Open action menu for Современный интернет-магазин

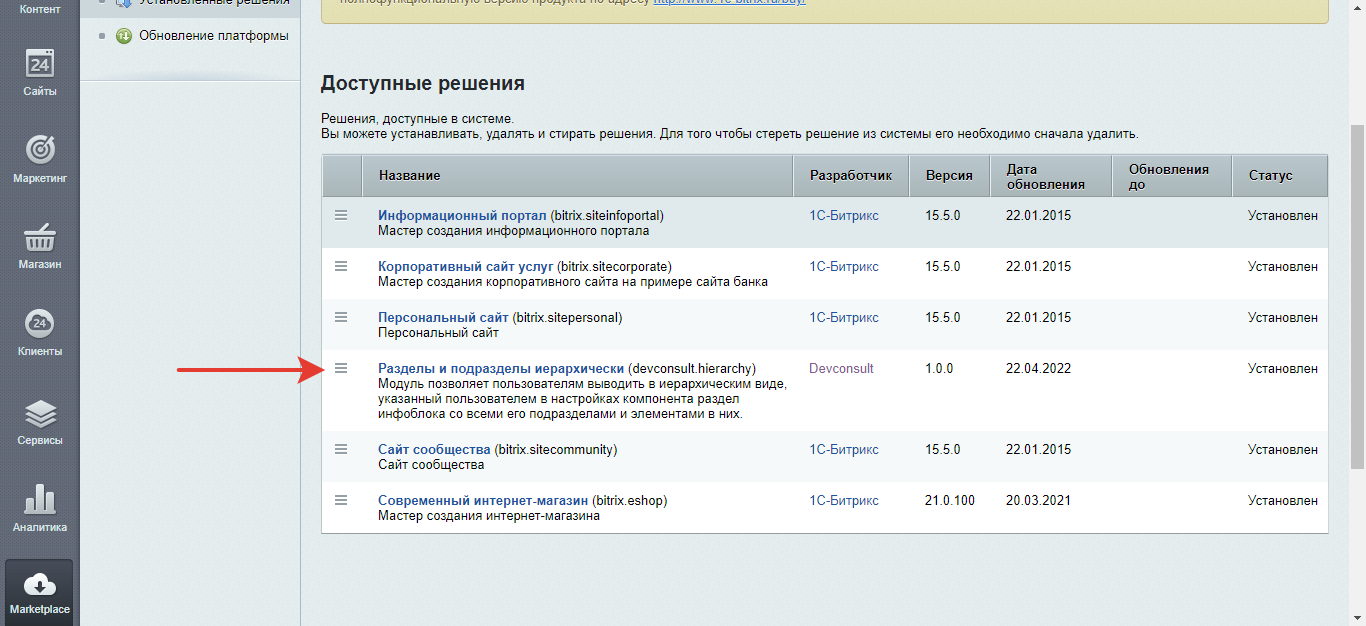point(341,500)
